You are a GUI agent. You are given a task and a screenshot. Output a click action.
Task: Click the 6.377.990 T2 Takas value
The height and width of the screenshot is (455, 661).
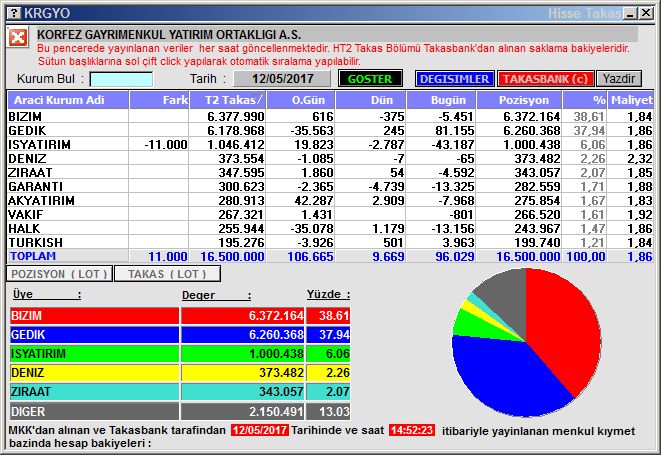coord(236,116)
